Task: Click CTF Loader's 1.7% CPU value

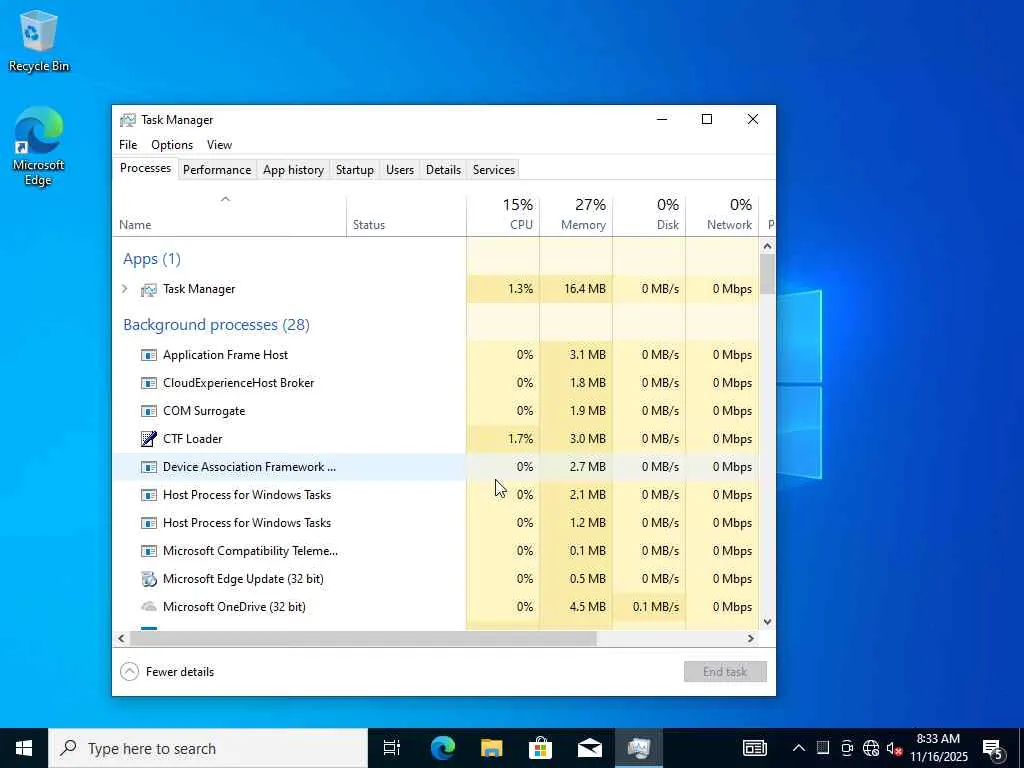Action: point(520,439)
